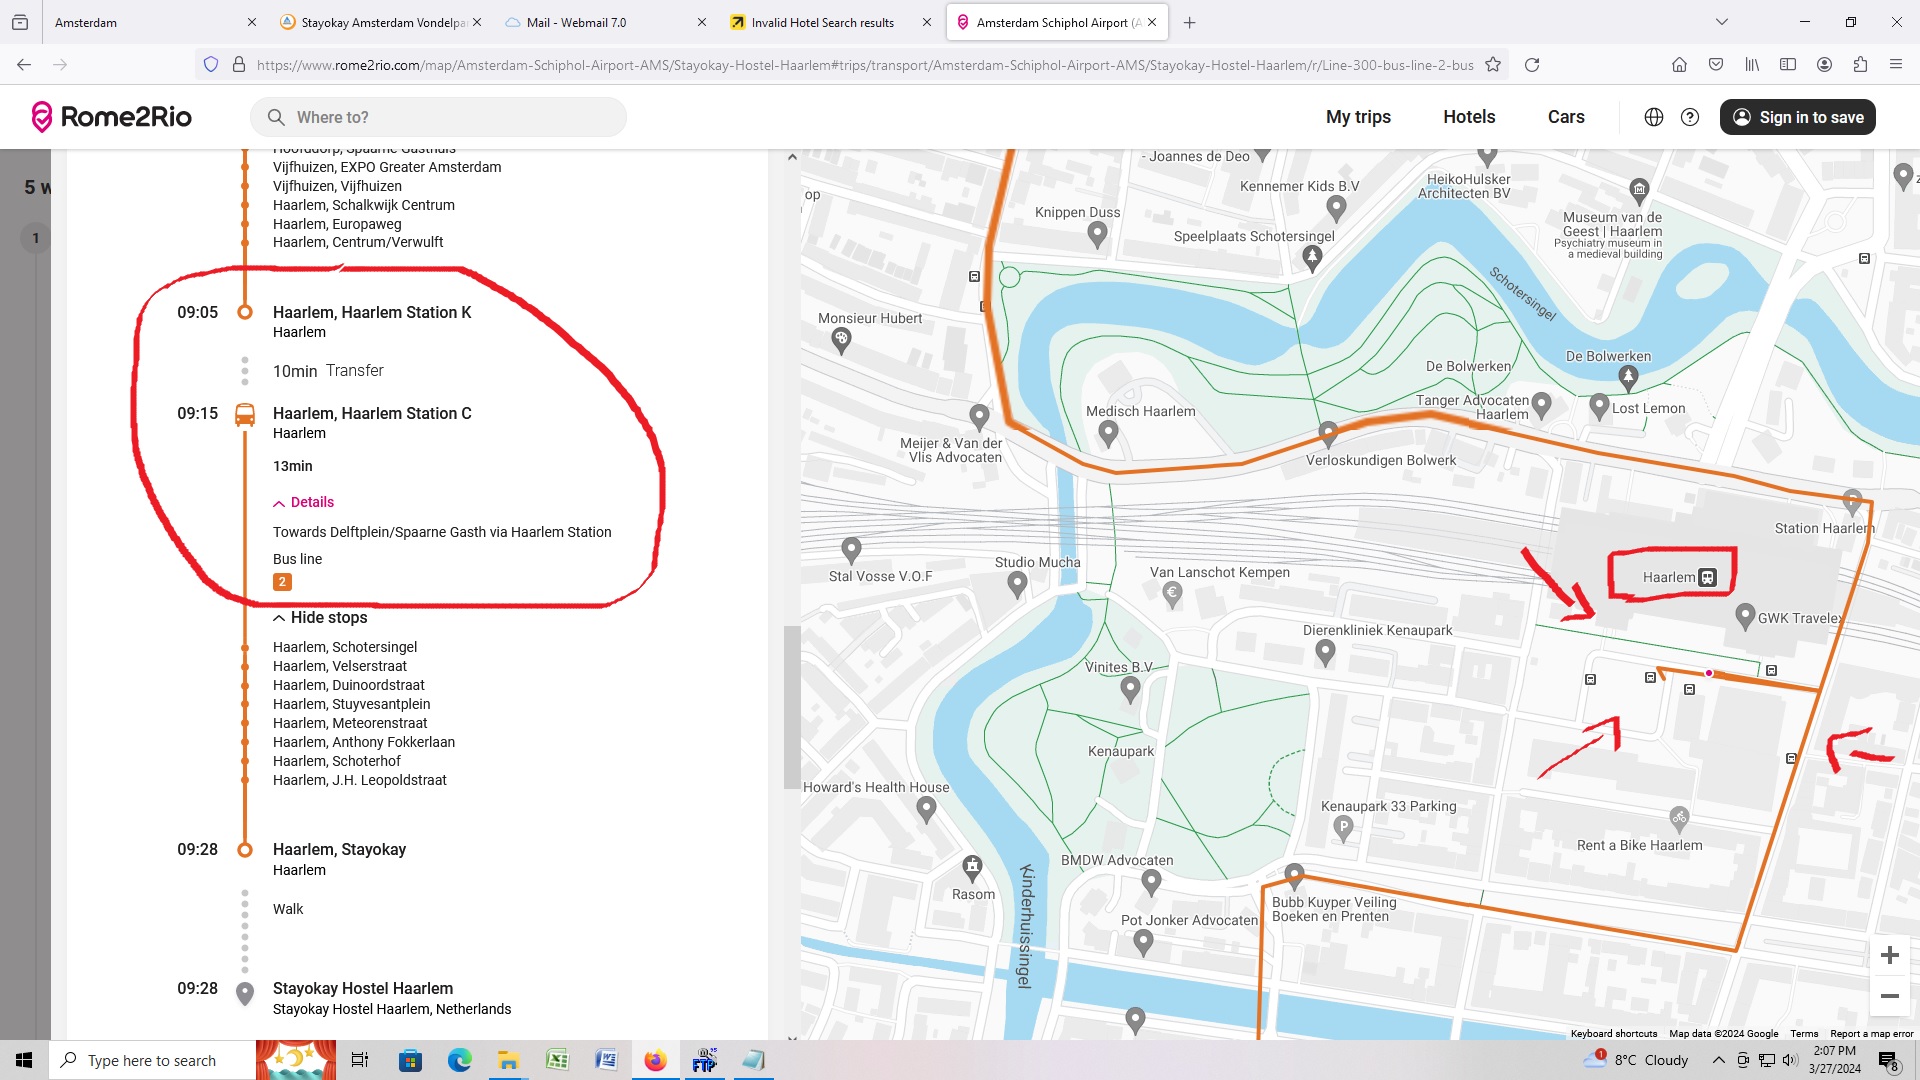
Task: Collapse the Hide stops list
Action: (x=320, y=618)
